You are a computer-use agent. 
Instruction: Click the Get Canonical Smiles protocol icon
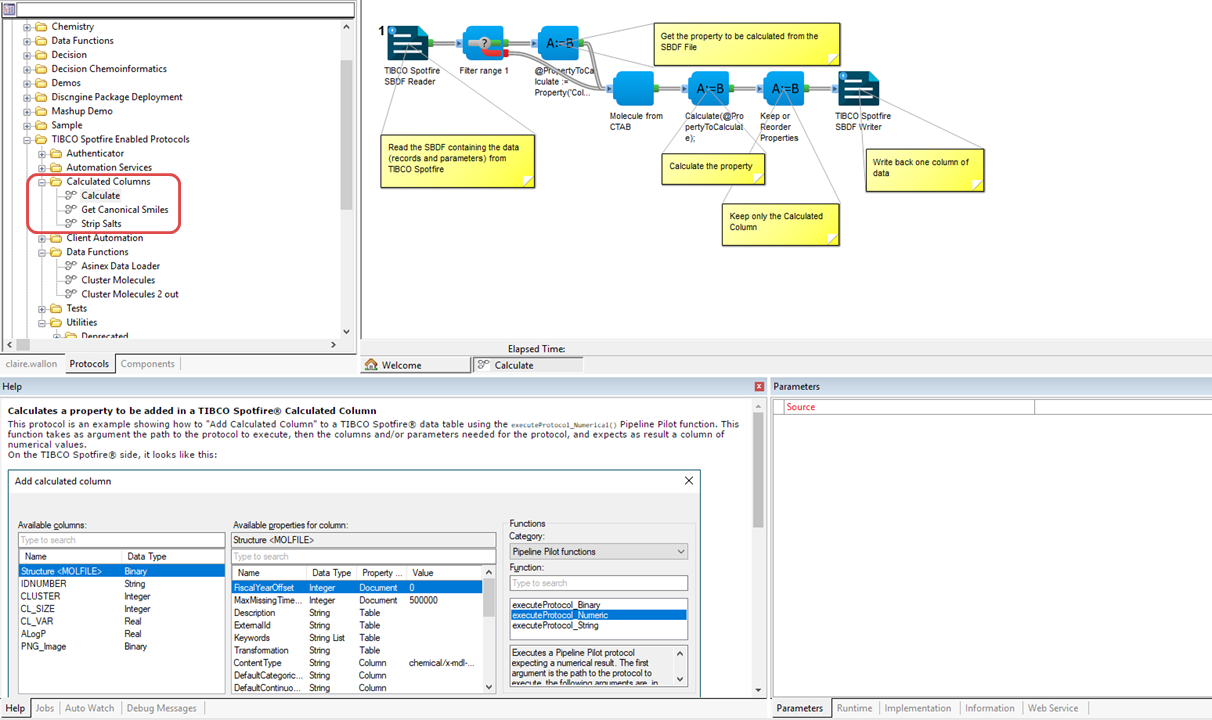coord(70,210)
